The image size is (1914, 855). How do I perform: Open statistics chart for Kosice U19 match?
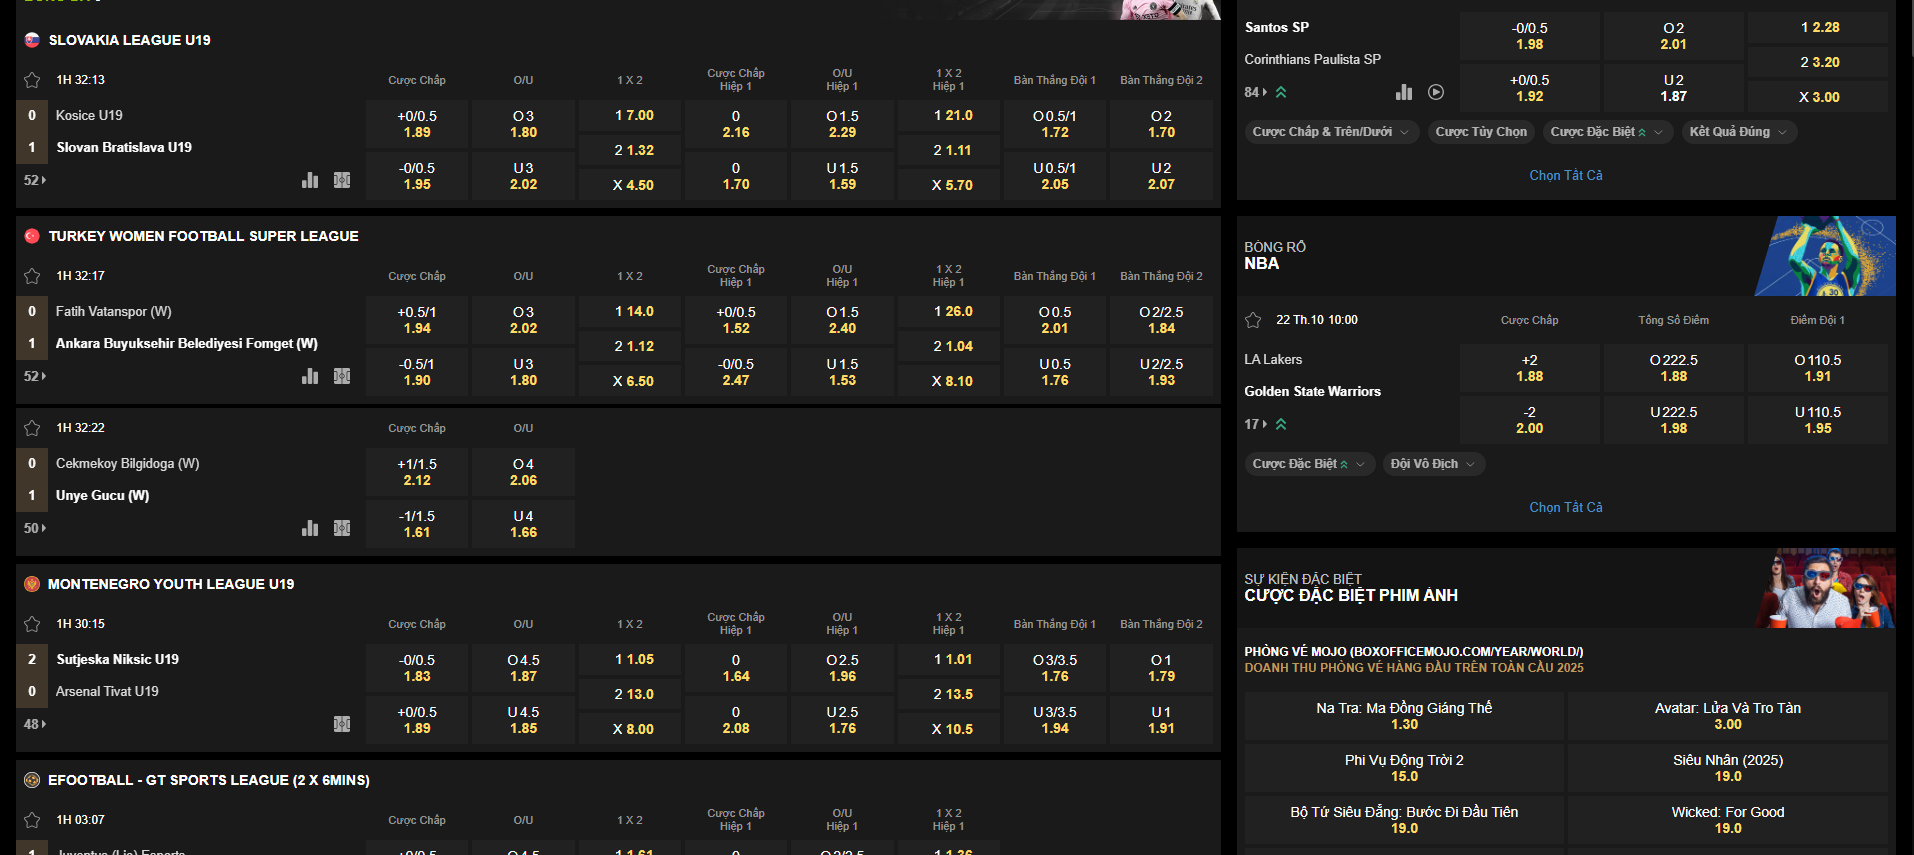pos(310,180)
